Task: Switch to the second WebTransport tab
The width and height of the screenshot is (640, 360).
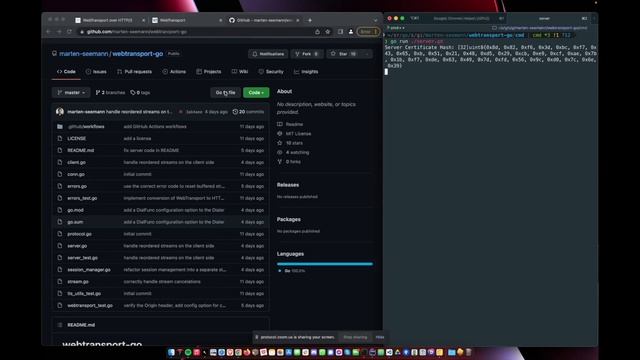Action: (186, 20)
